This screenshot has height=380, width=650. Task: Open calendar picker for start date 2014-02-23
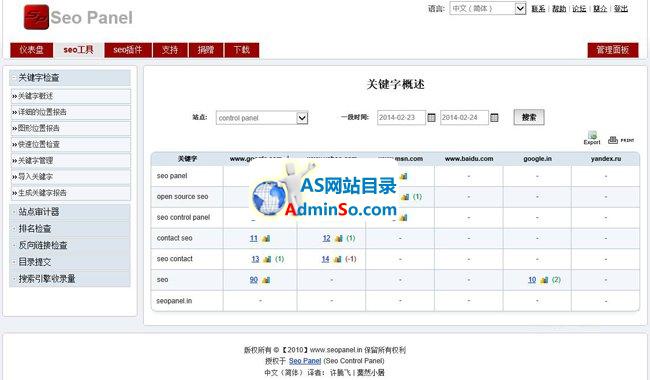431,118
